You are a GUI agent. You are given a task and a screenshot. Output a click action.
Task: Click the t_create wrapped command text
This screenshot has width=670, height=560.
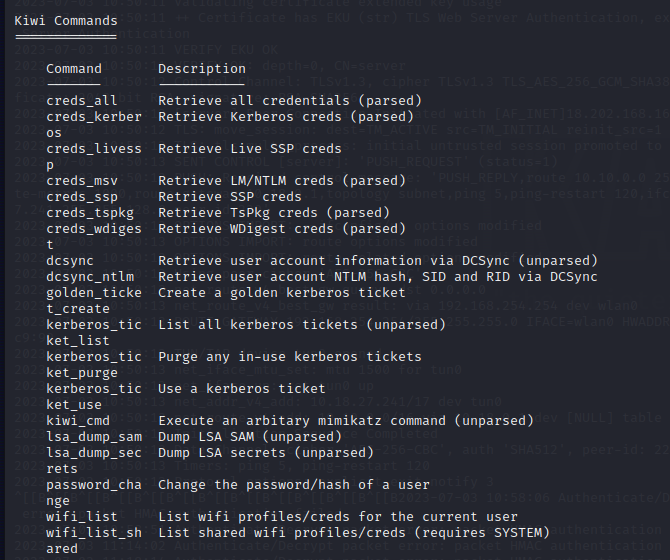pos(78,309)
